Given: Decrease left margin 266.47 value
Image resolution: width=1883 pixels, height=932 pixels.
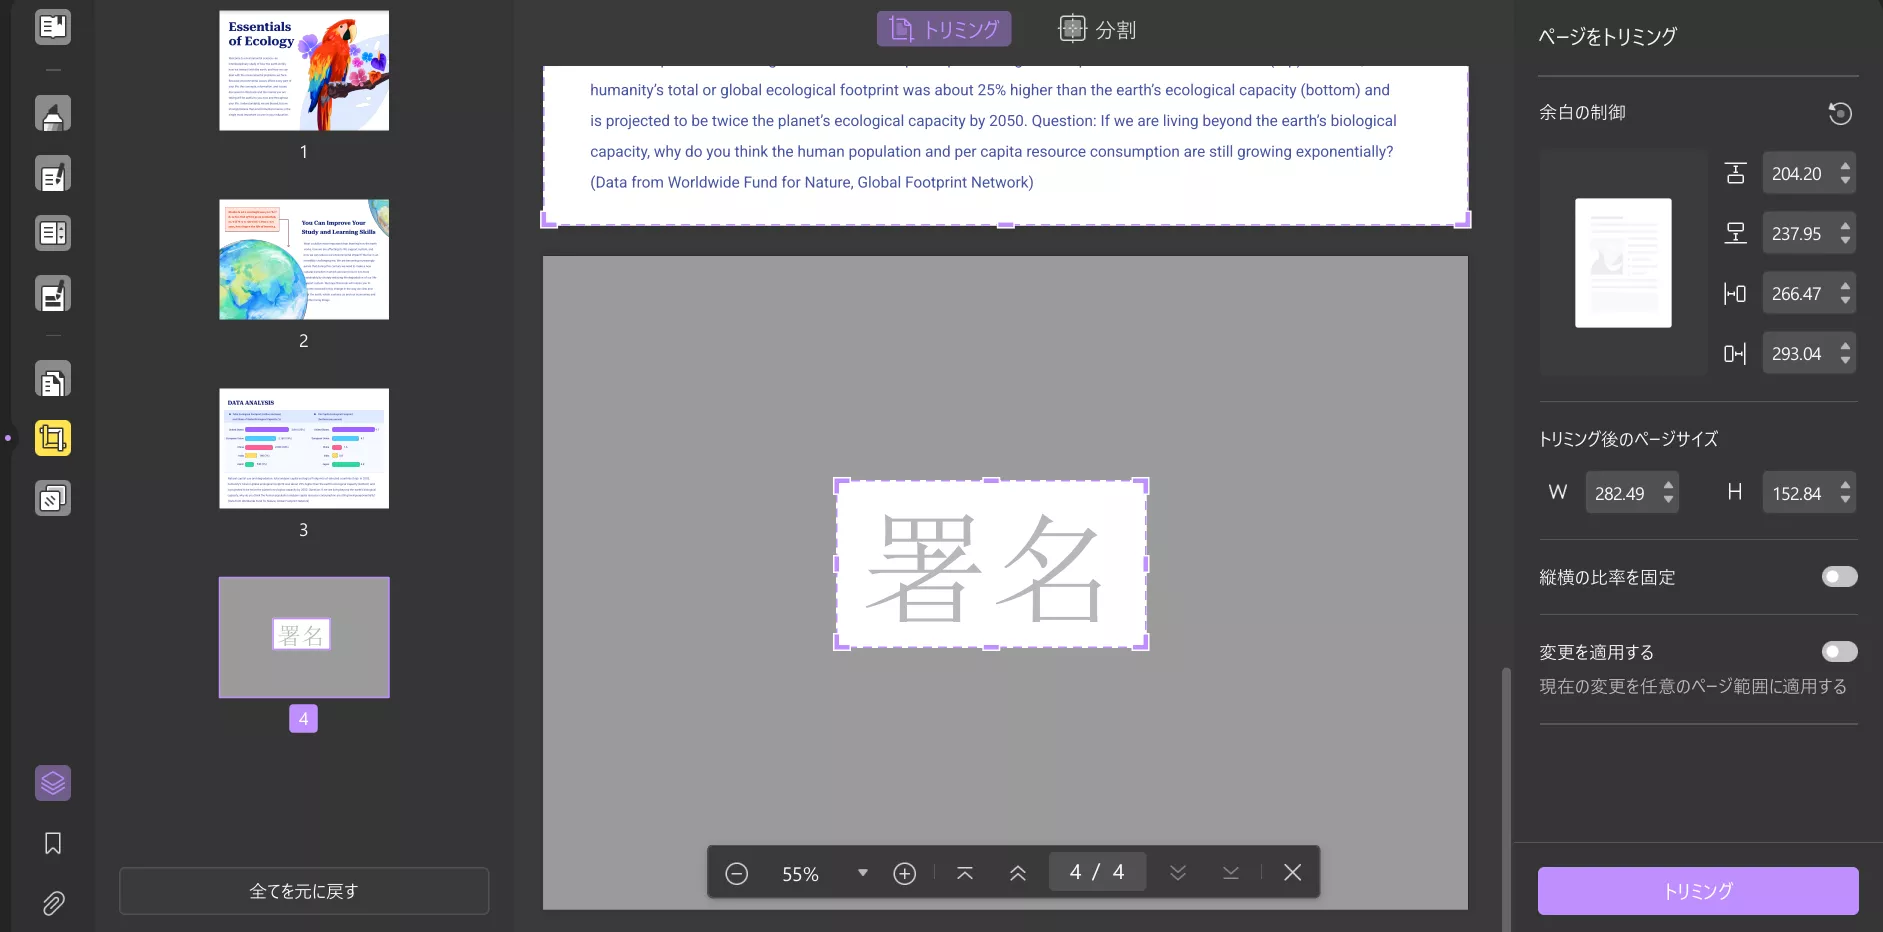Looking at the screenshot, I should click(1846, 301).
